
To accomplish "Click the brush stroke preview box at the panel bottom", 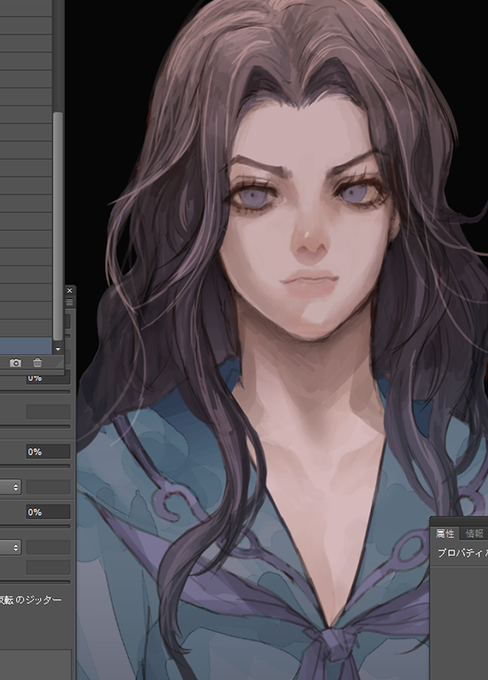I will [36, 664].
